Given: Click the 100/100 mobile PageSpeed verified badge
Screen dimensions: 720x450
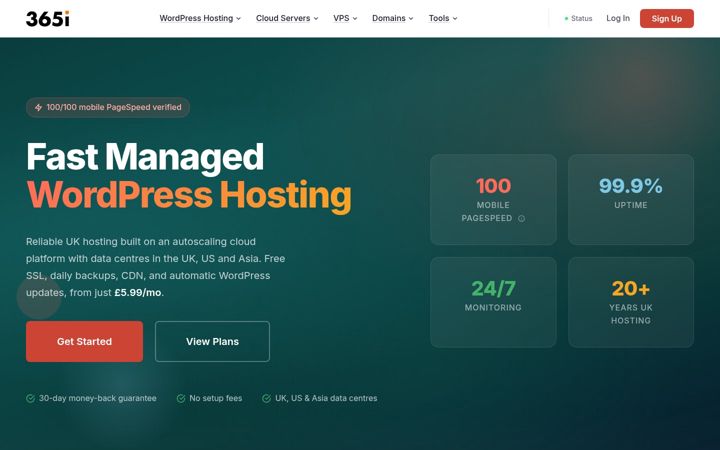Looking at the screenshot, I should point(108,107).
